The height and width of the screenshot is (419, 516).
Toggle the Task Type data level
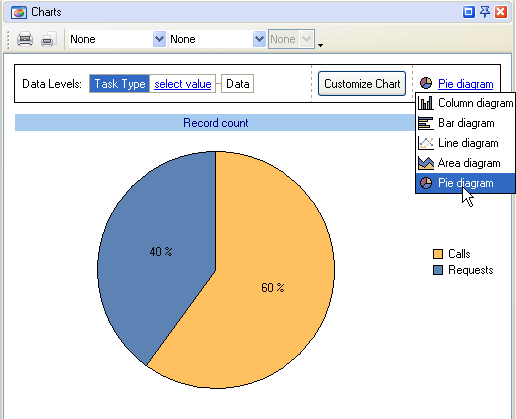click(119, 84)
